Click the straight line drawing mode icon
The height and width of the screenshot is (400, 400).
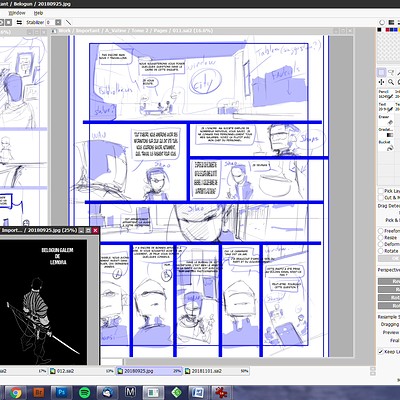coord(68,22)
